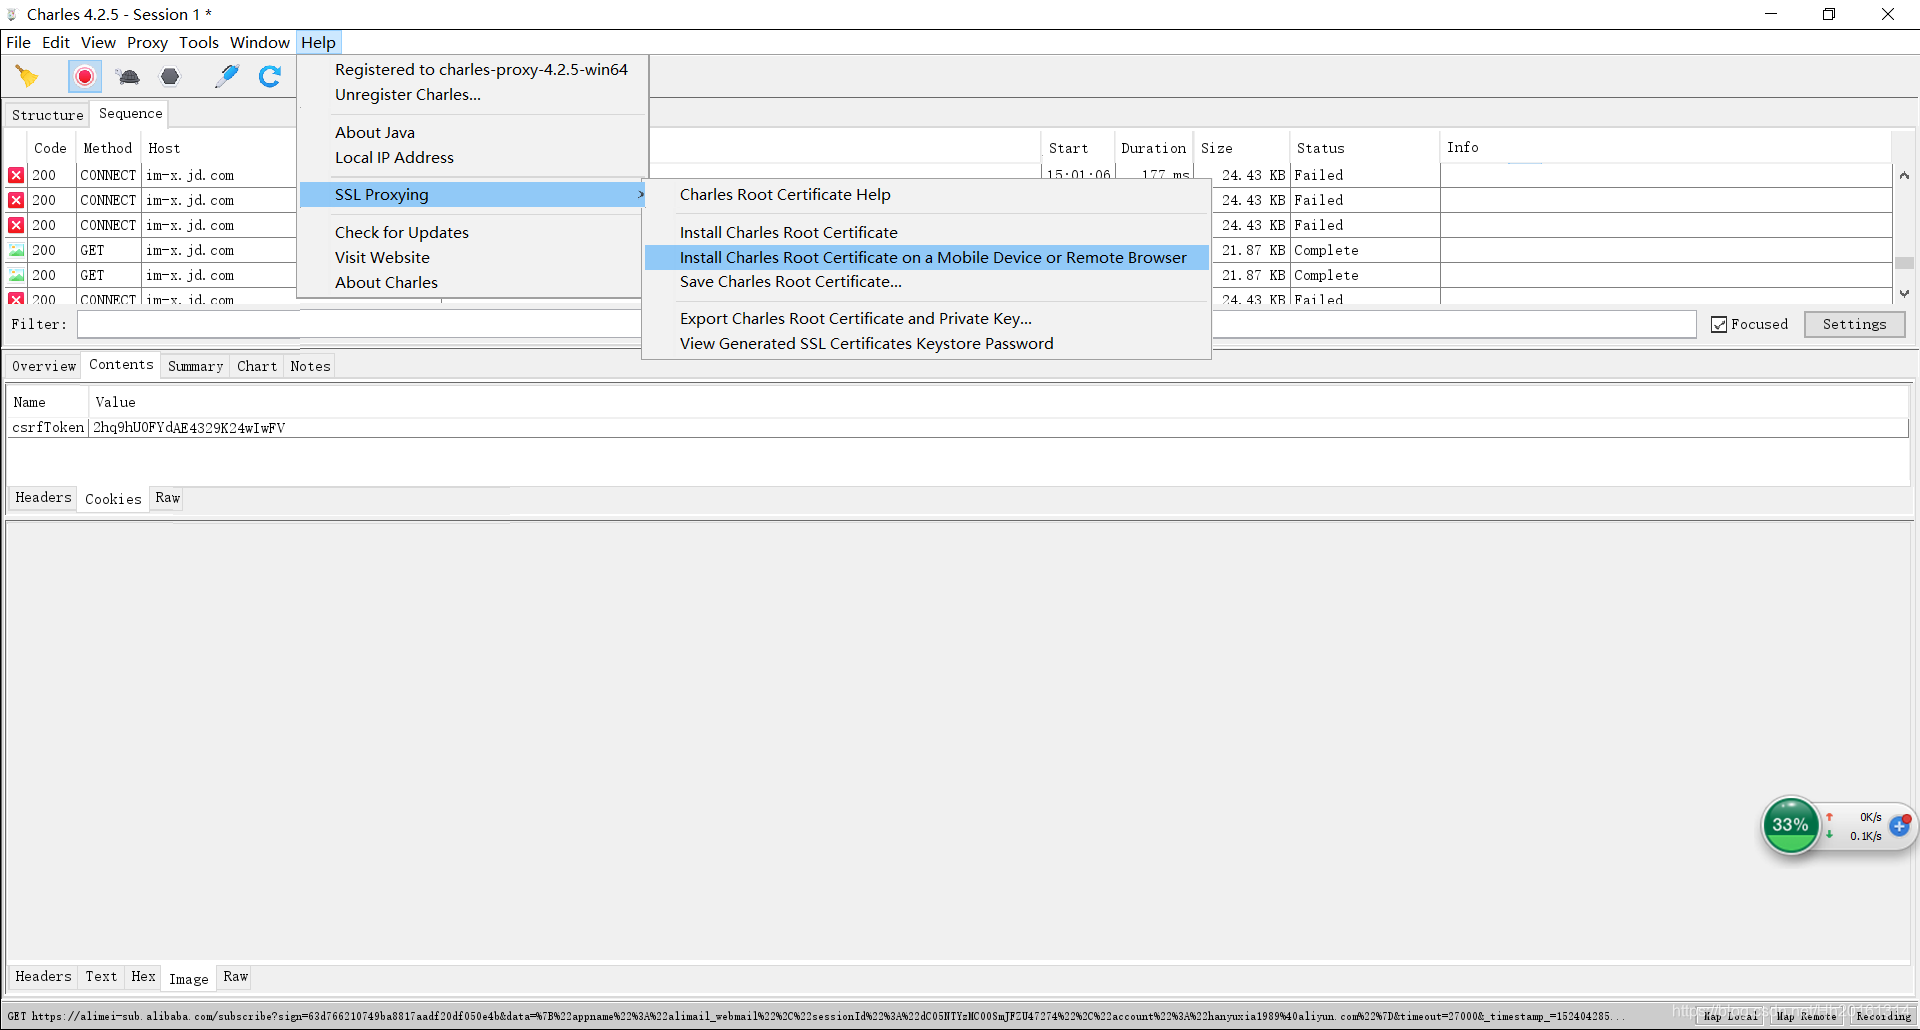Open the File menu
The height and width of the screenshot is (1030, 1920).
point(18,42)
